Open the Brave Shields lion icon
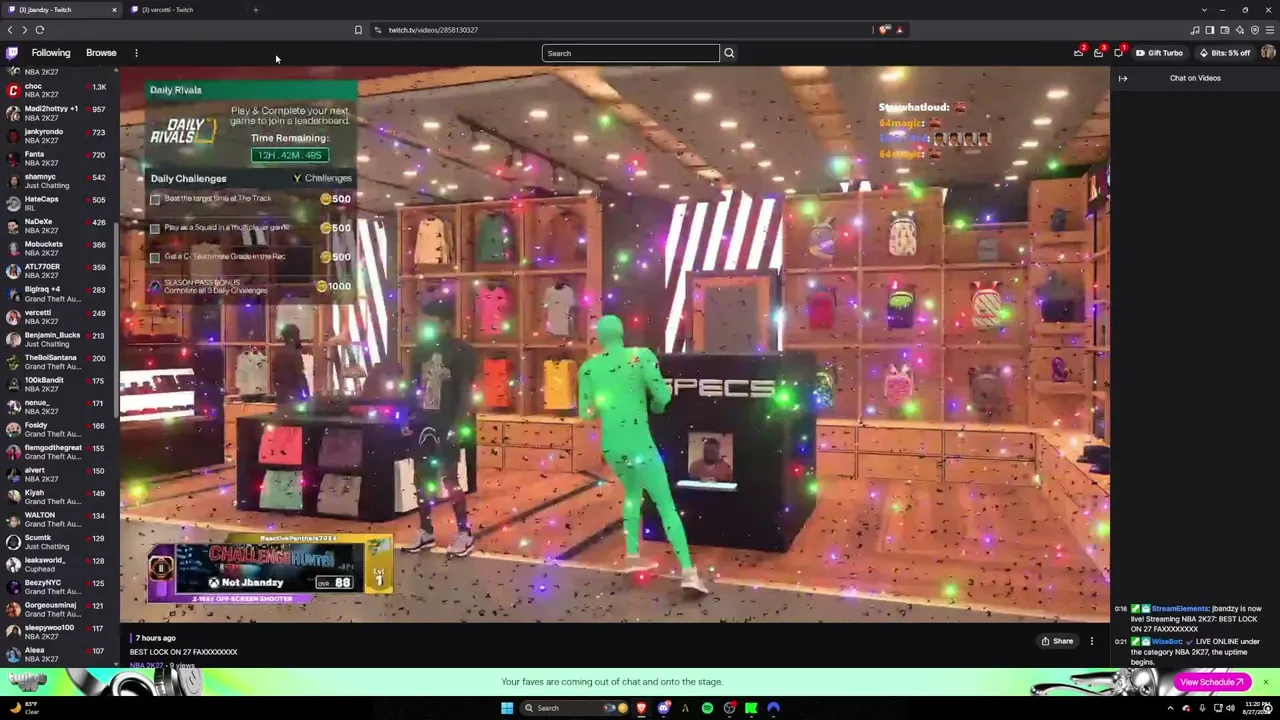The height and width of the screenshot is (720, 1280). click(x=884, y=30)
